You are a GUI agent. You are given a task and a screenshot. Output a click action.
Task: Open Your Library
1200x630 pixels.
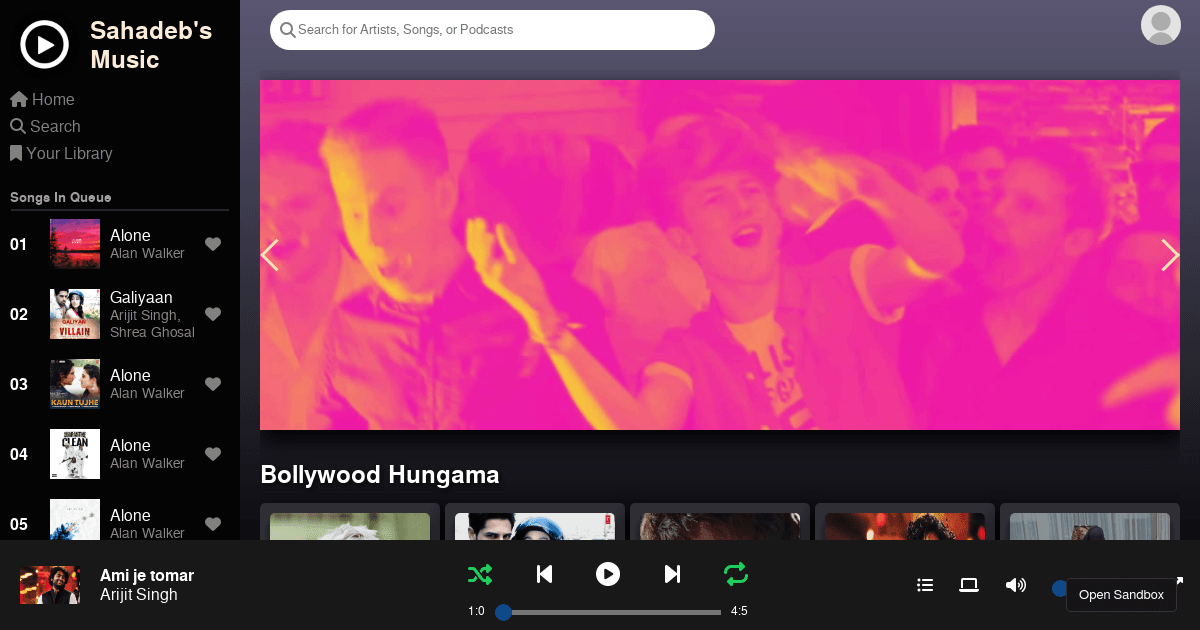(61, 153)
